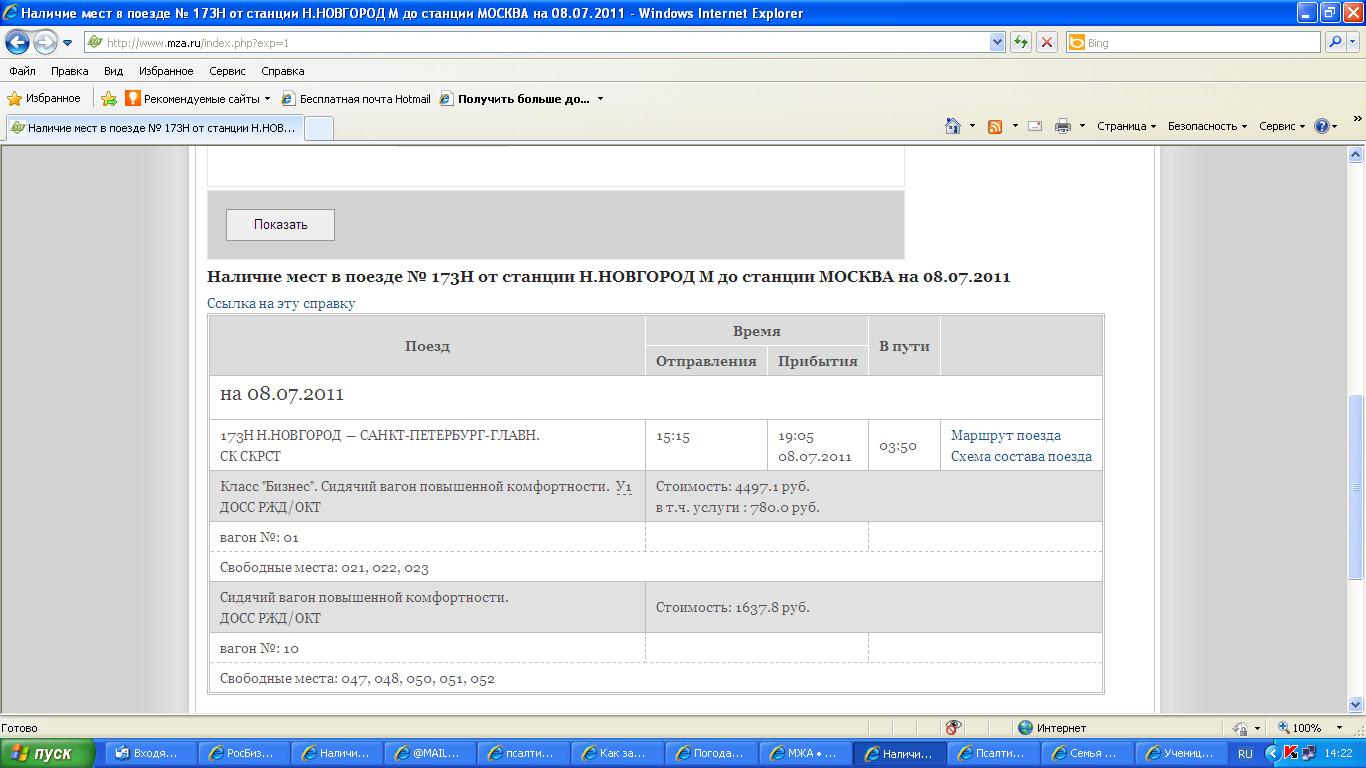Click the RSS feeds icon
Screen dimensions: 1366x768
995,126
